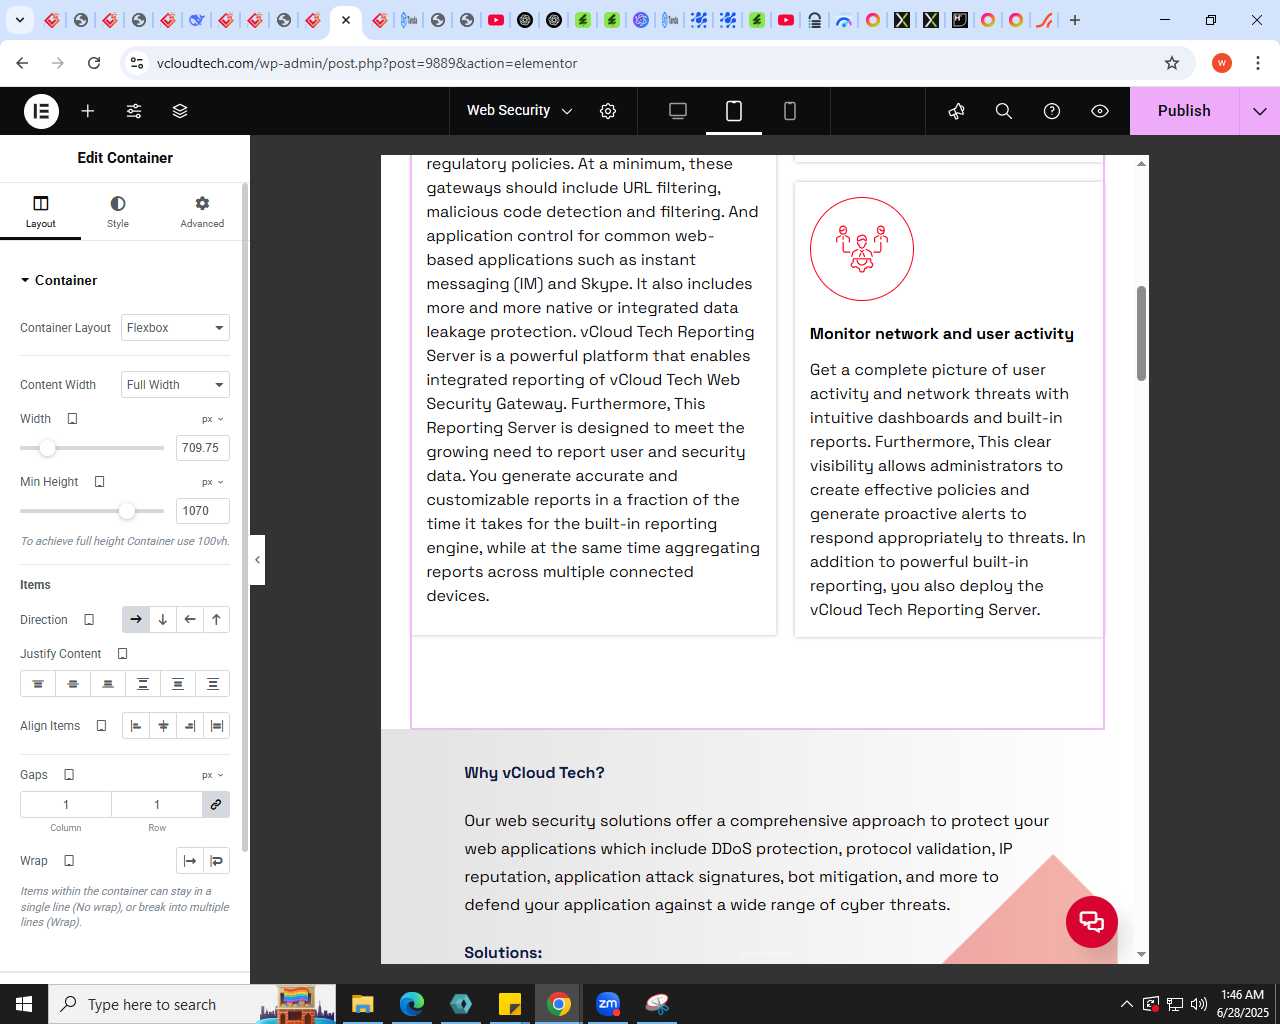Open Zoom from the taskbar

(x=608, y=1004)
